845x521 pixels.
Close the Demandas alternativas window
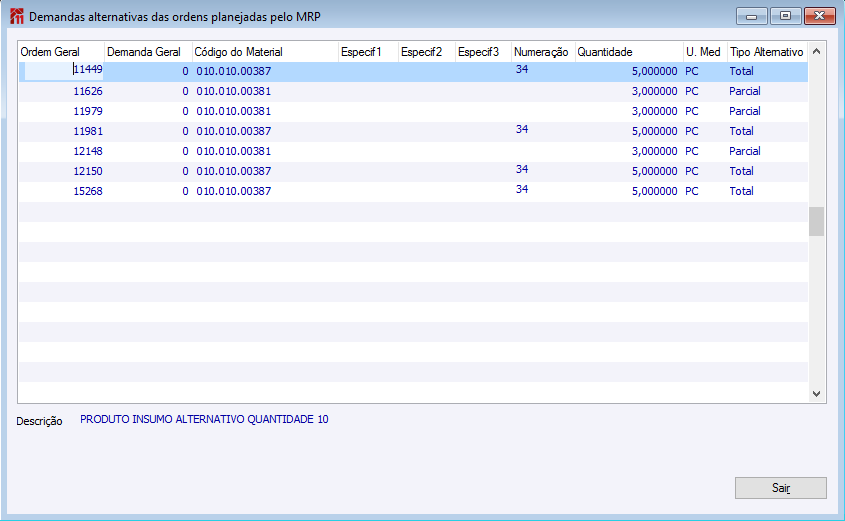click(819, 16)
